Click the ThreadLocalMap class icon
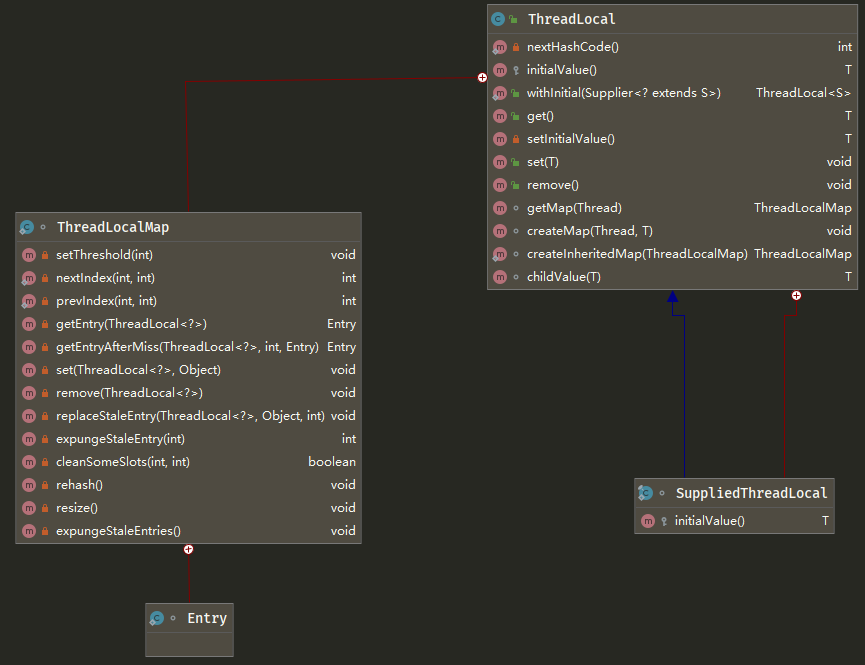 click(x=26, y=227)
